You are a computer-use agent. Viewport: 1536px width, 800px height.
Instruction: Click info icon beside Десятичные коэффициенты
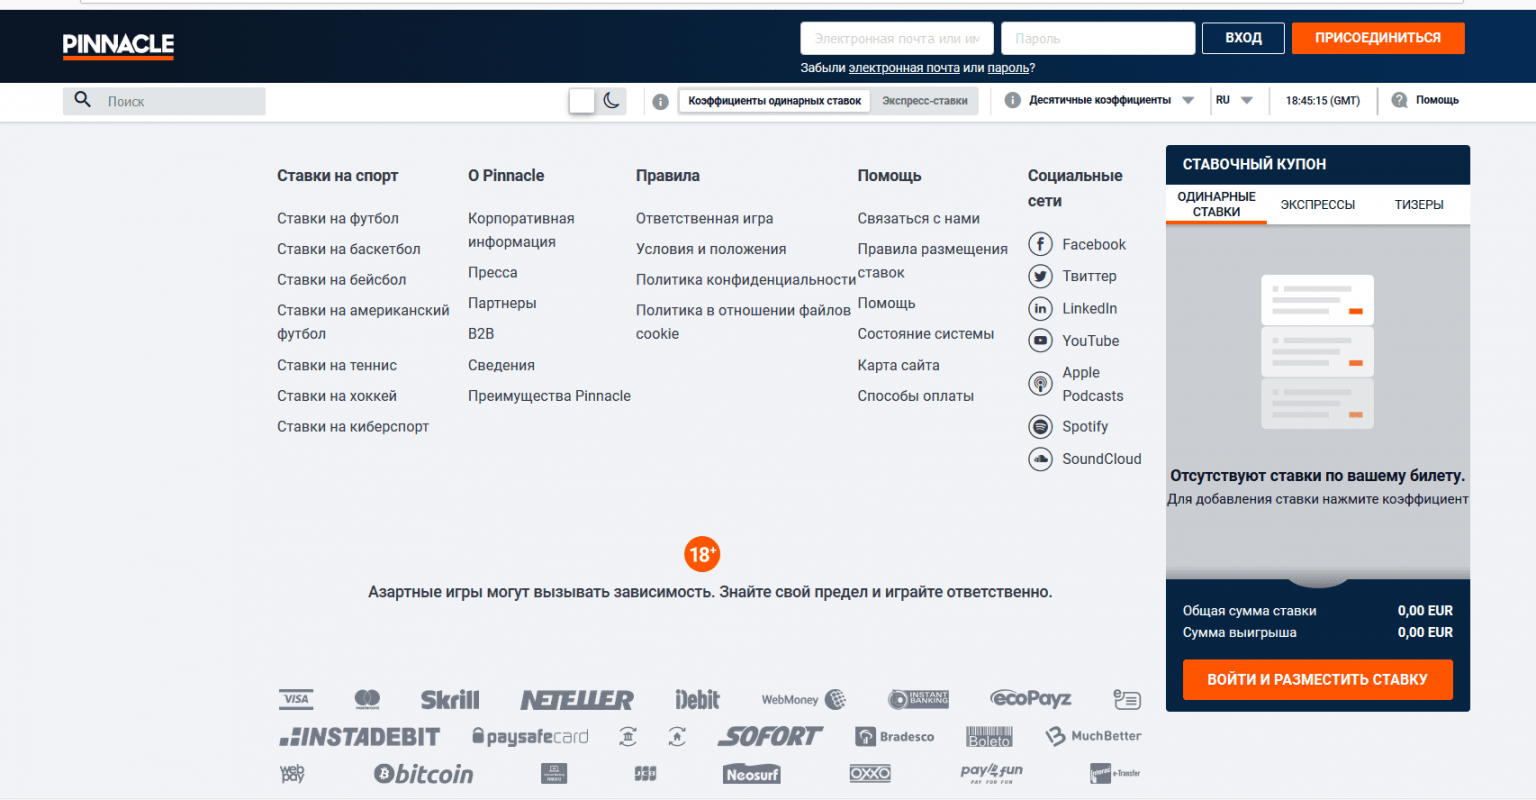tap(1012, 100)
